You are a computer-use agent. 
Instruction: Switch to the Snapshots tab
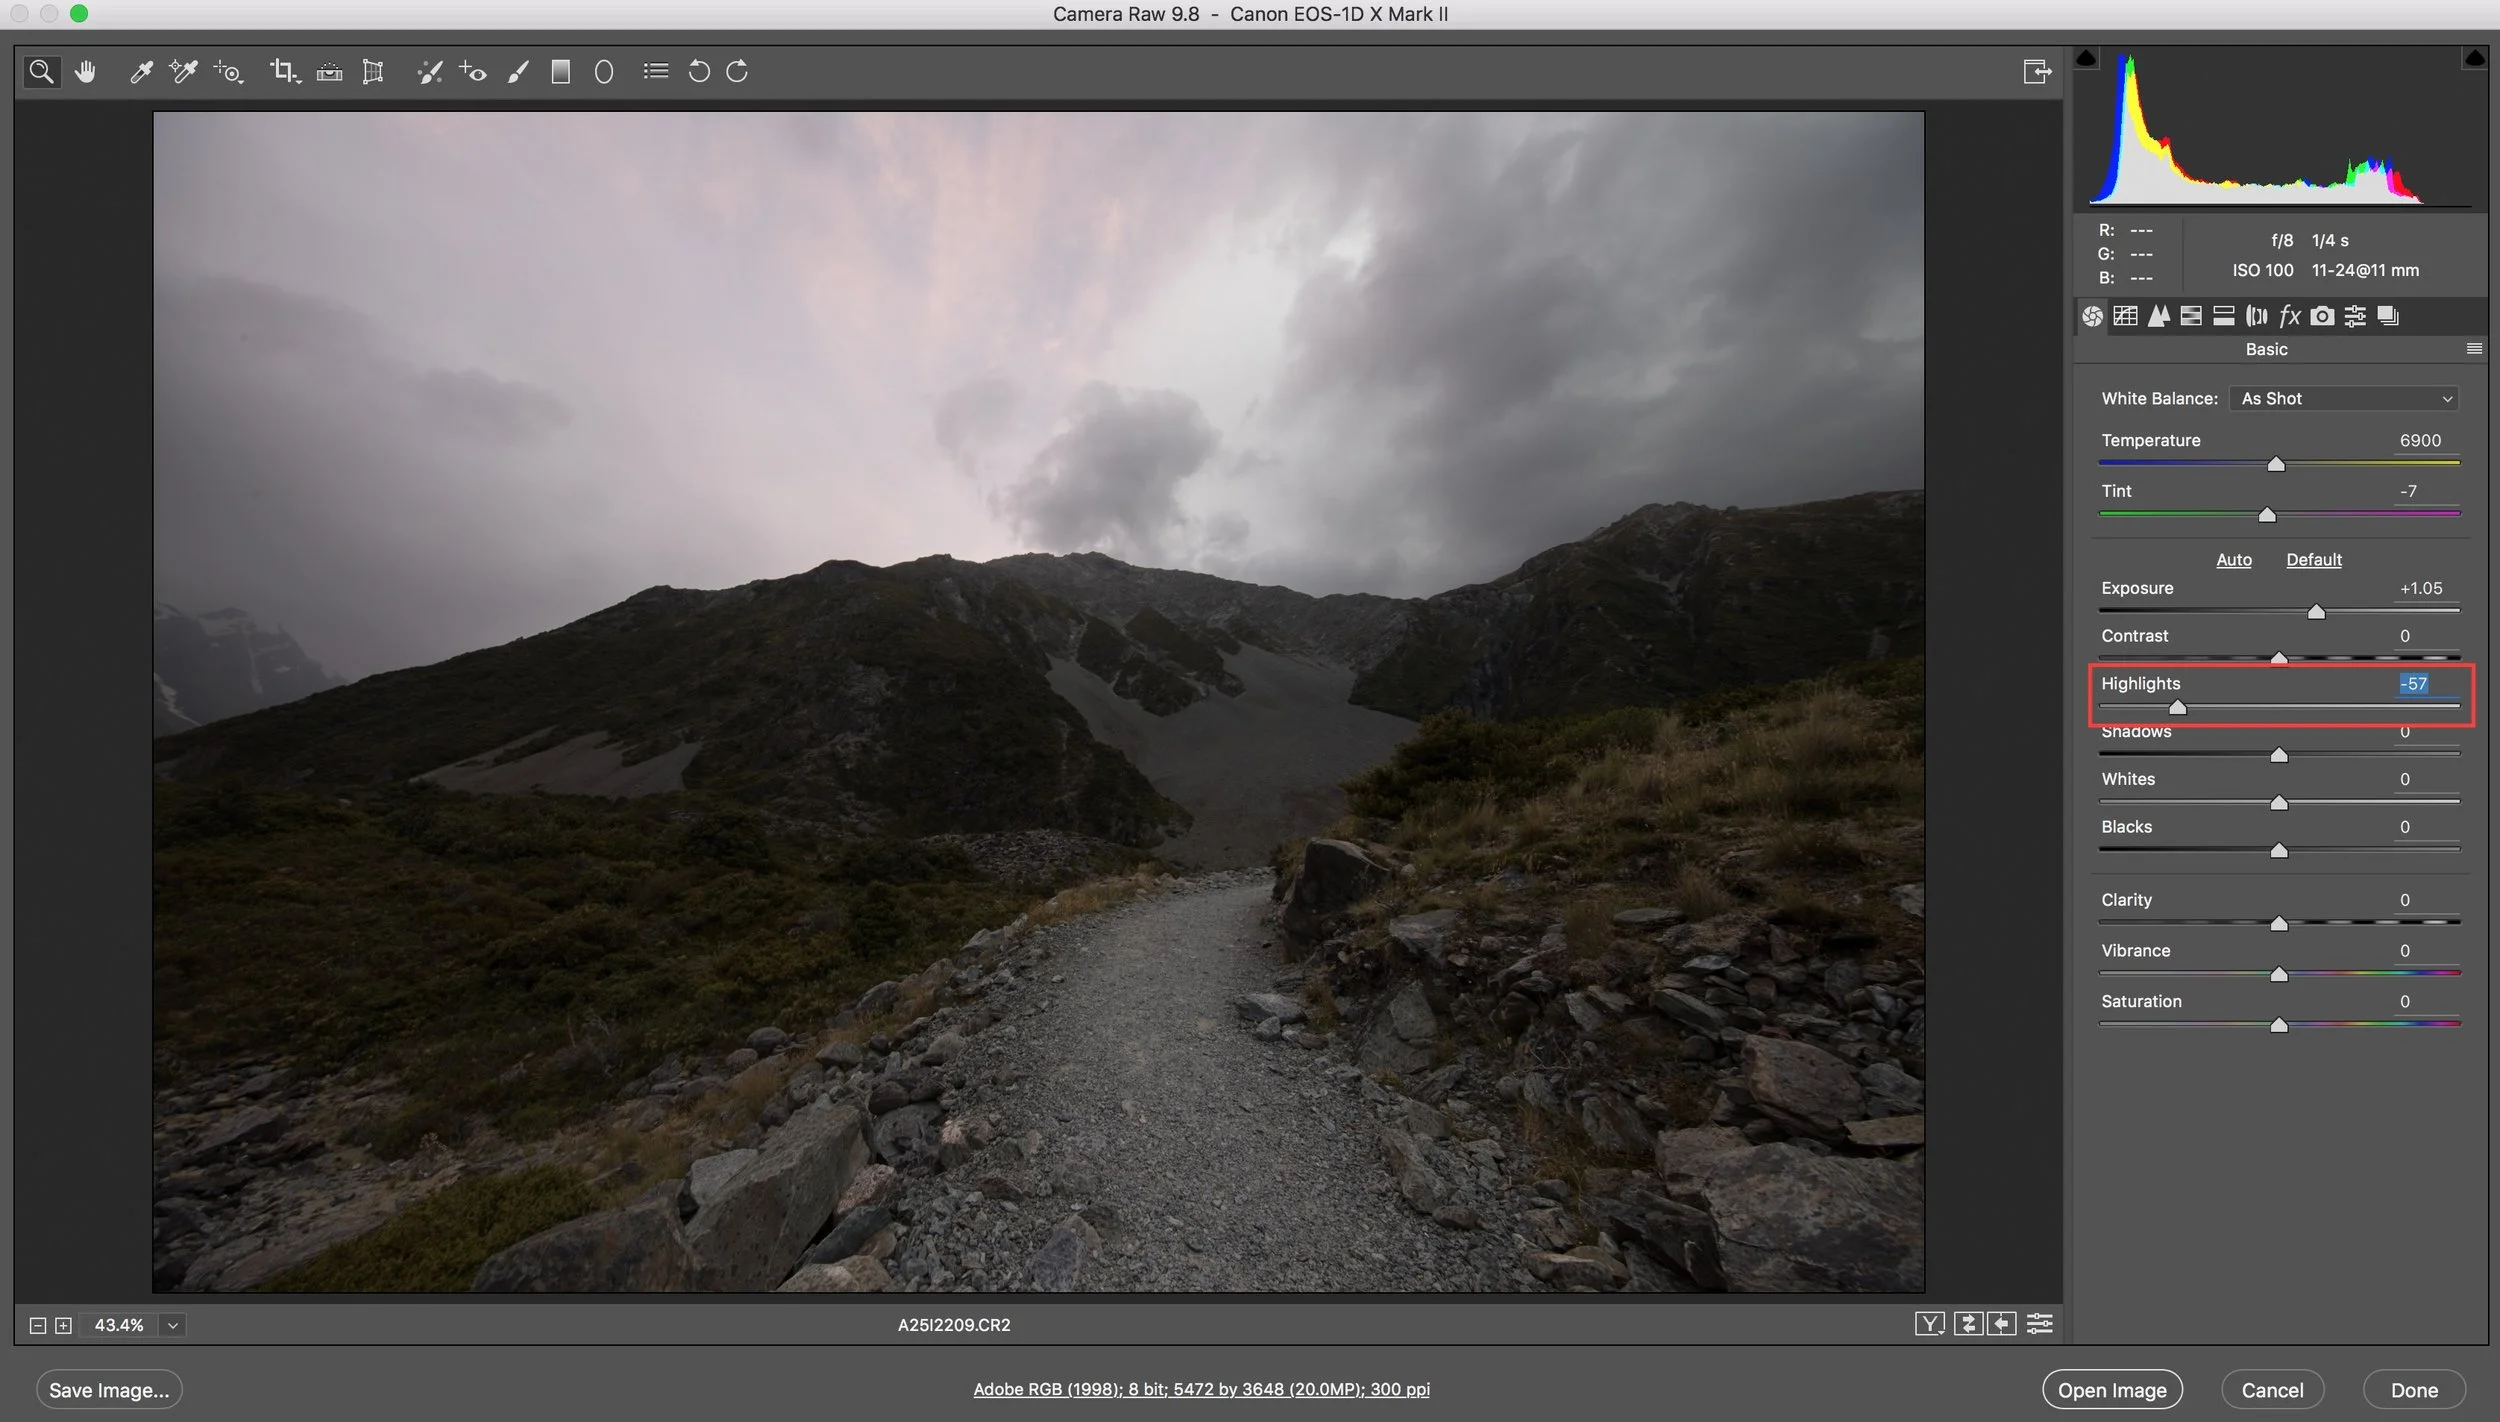(x=2389, y=316)
